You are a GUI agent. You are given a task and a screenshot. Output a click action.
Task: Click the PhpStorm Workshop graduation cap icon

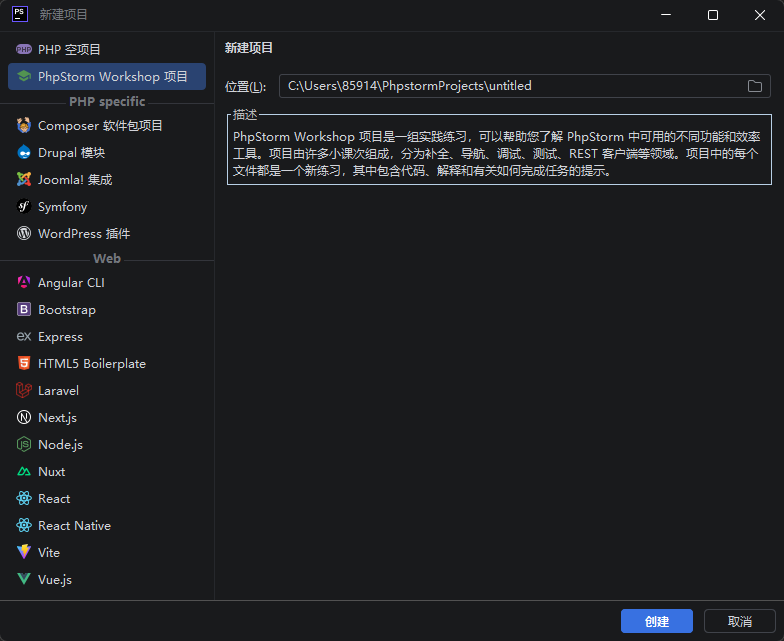pos(24,76)
